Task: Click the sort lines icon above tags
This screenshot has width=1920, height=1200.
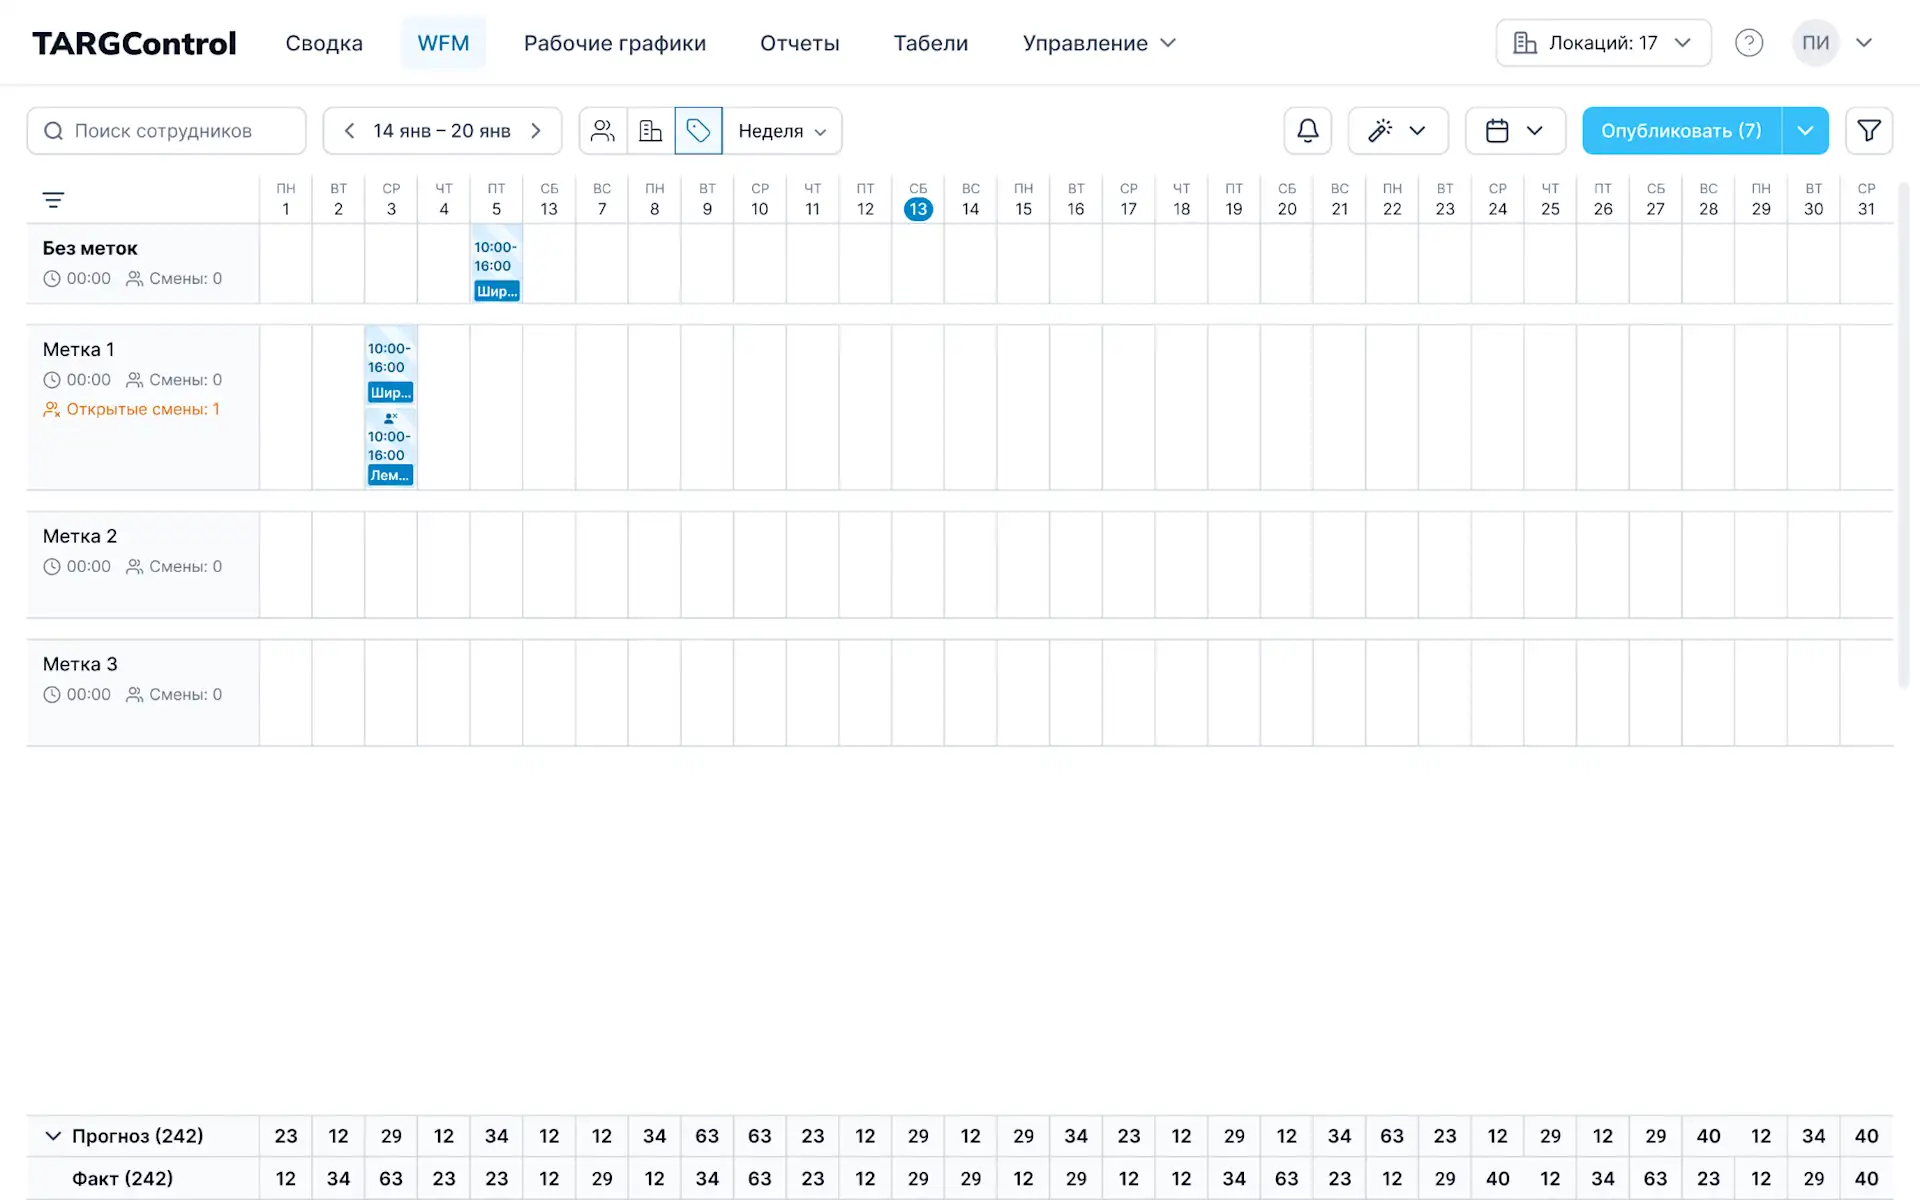Action: coord(53,200)
